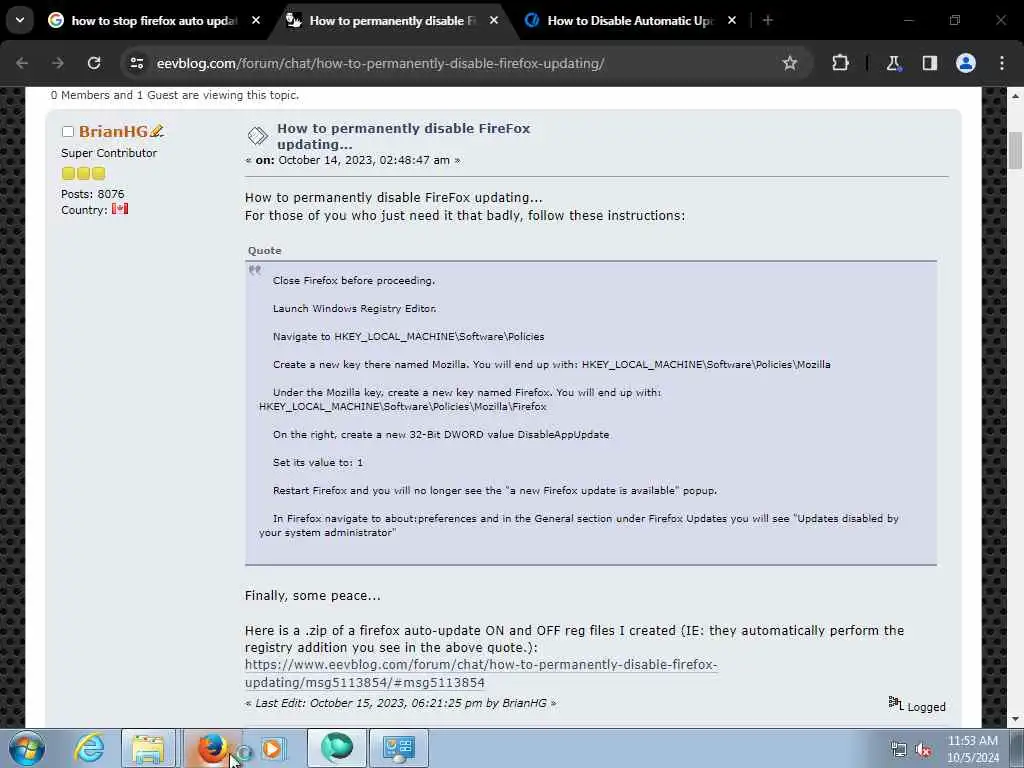Tick the checkbox beside BrianHG

(x=67, y=132)
